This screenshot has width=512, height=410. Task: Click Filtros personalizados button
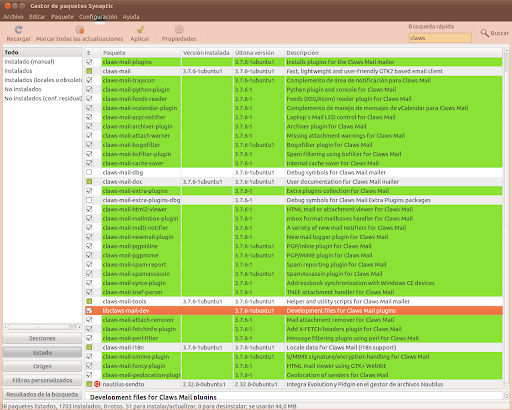click(42, 380)
